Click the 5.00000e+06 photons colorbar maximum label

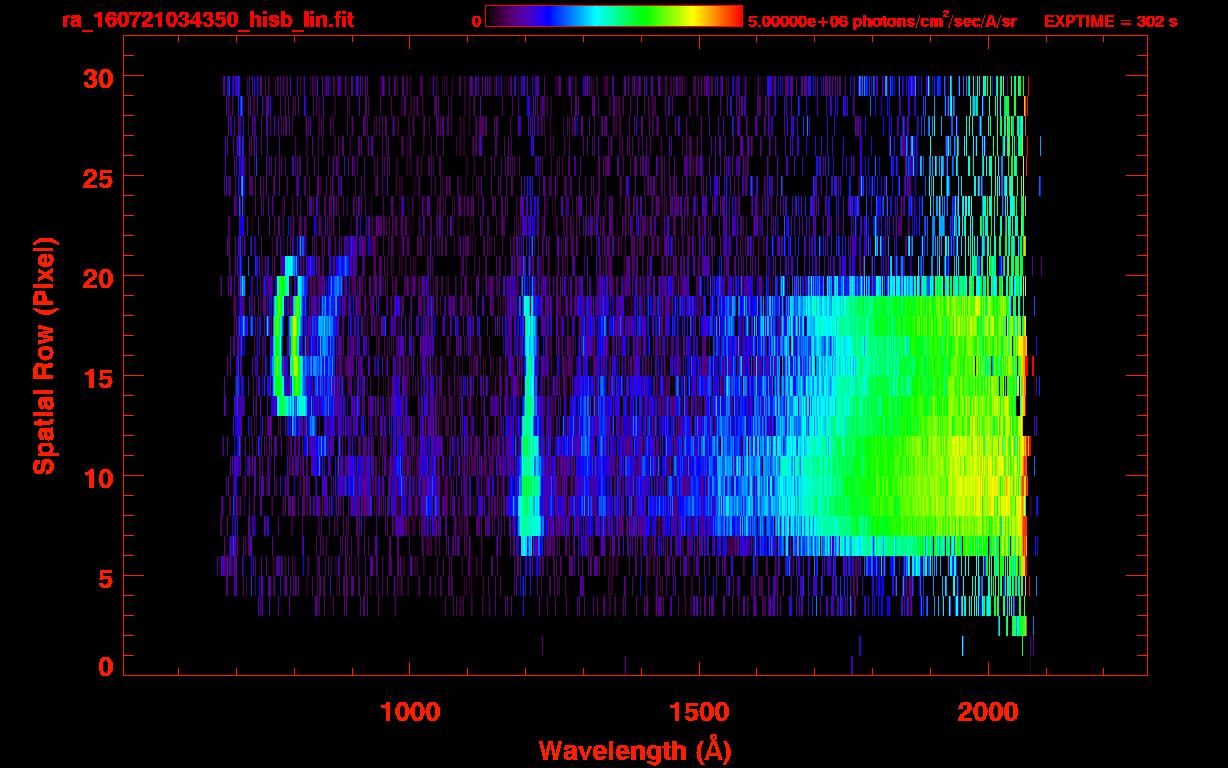point(881,21)
